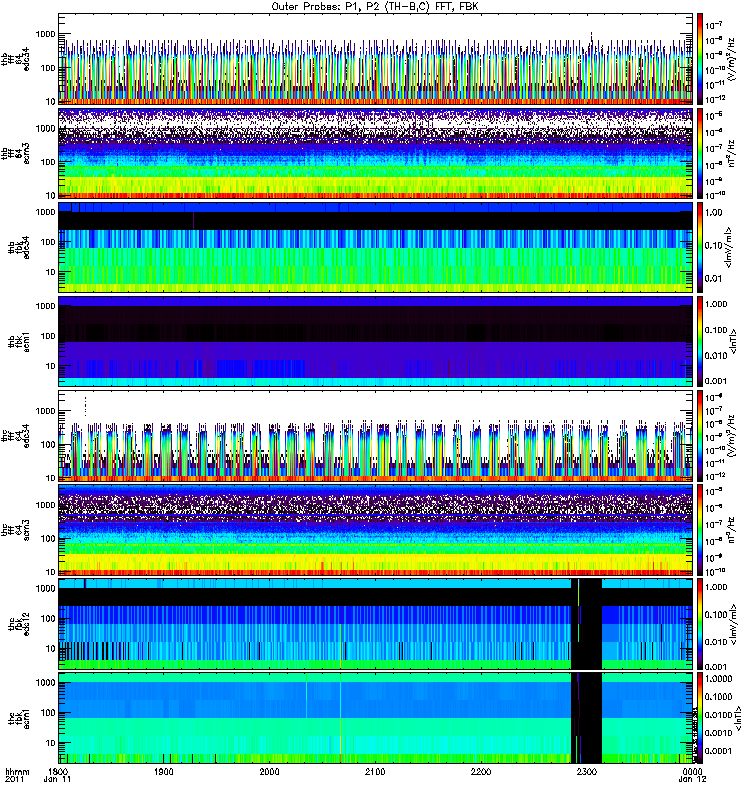Screen dimensions: 750x800
Task: Click the black data gap in thc fbk scm1 panel
Action: tap(587, 718)
